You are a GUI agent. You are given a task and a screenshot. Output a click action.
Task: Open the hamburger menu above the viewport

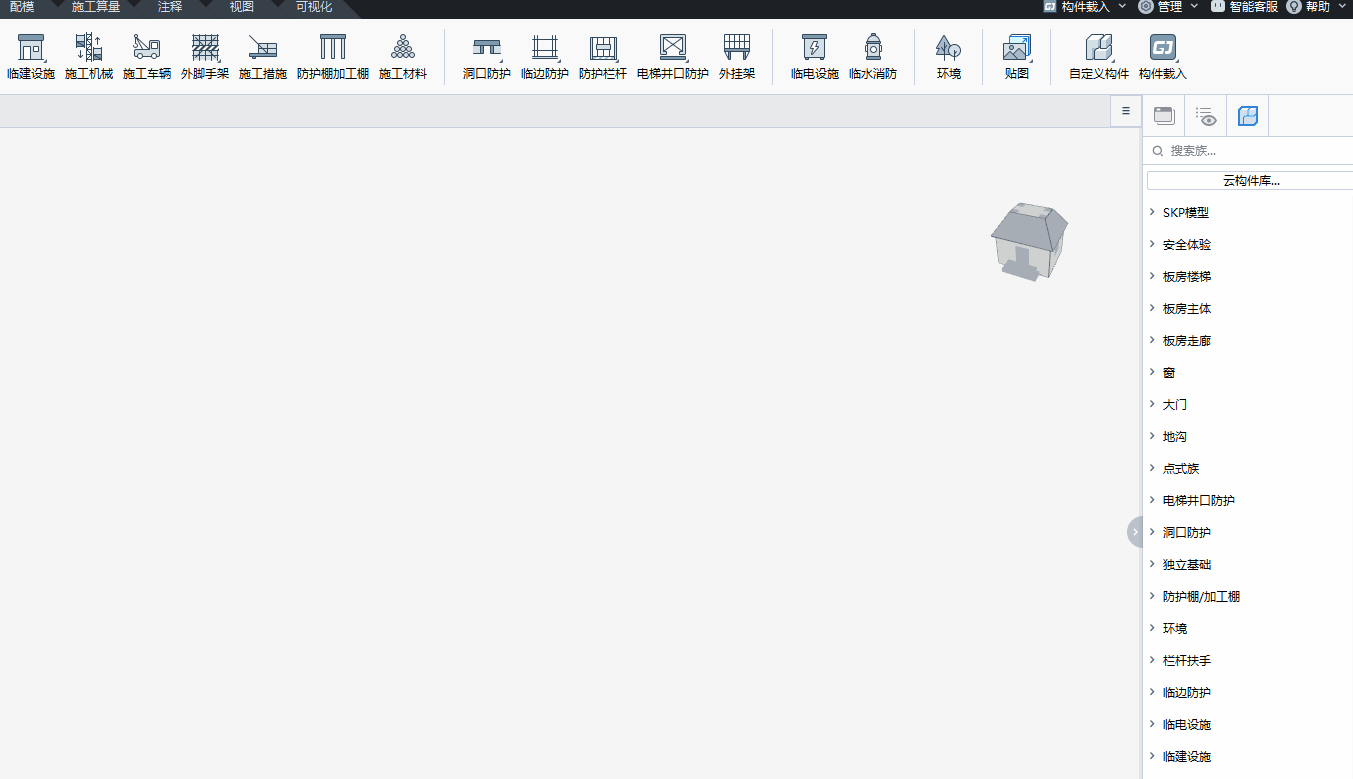click(x=1126, y=111)
